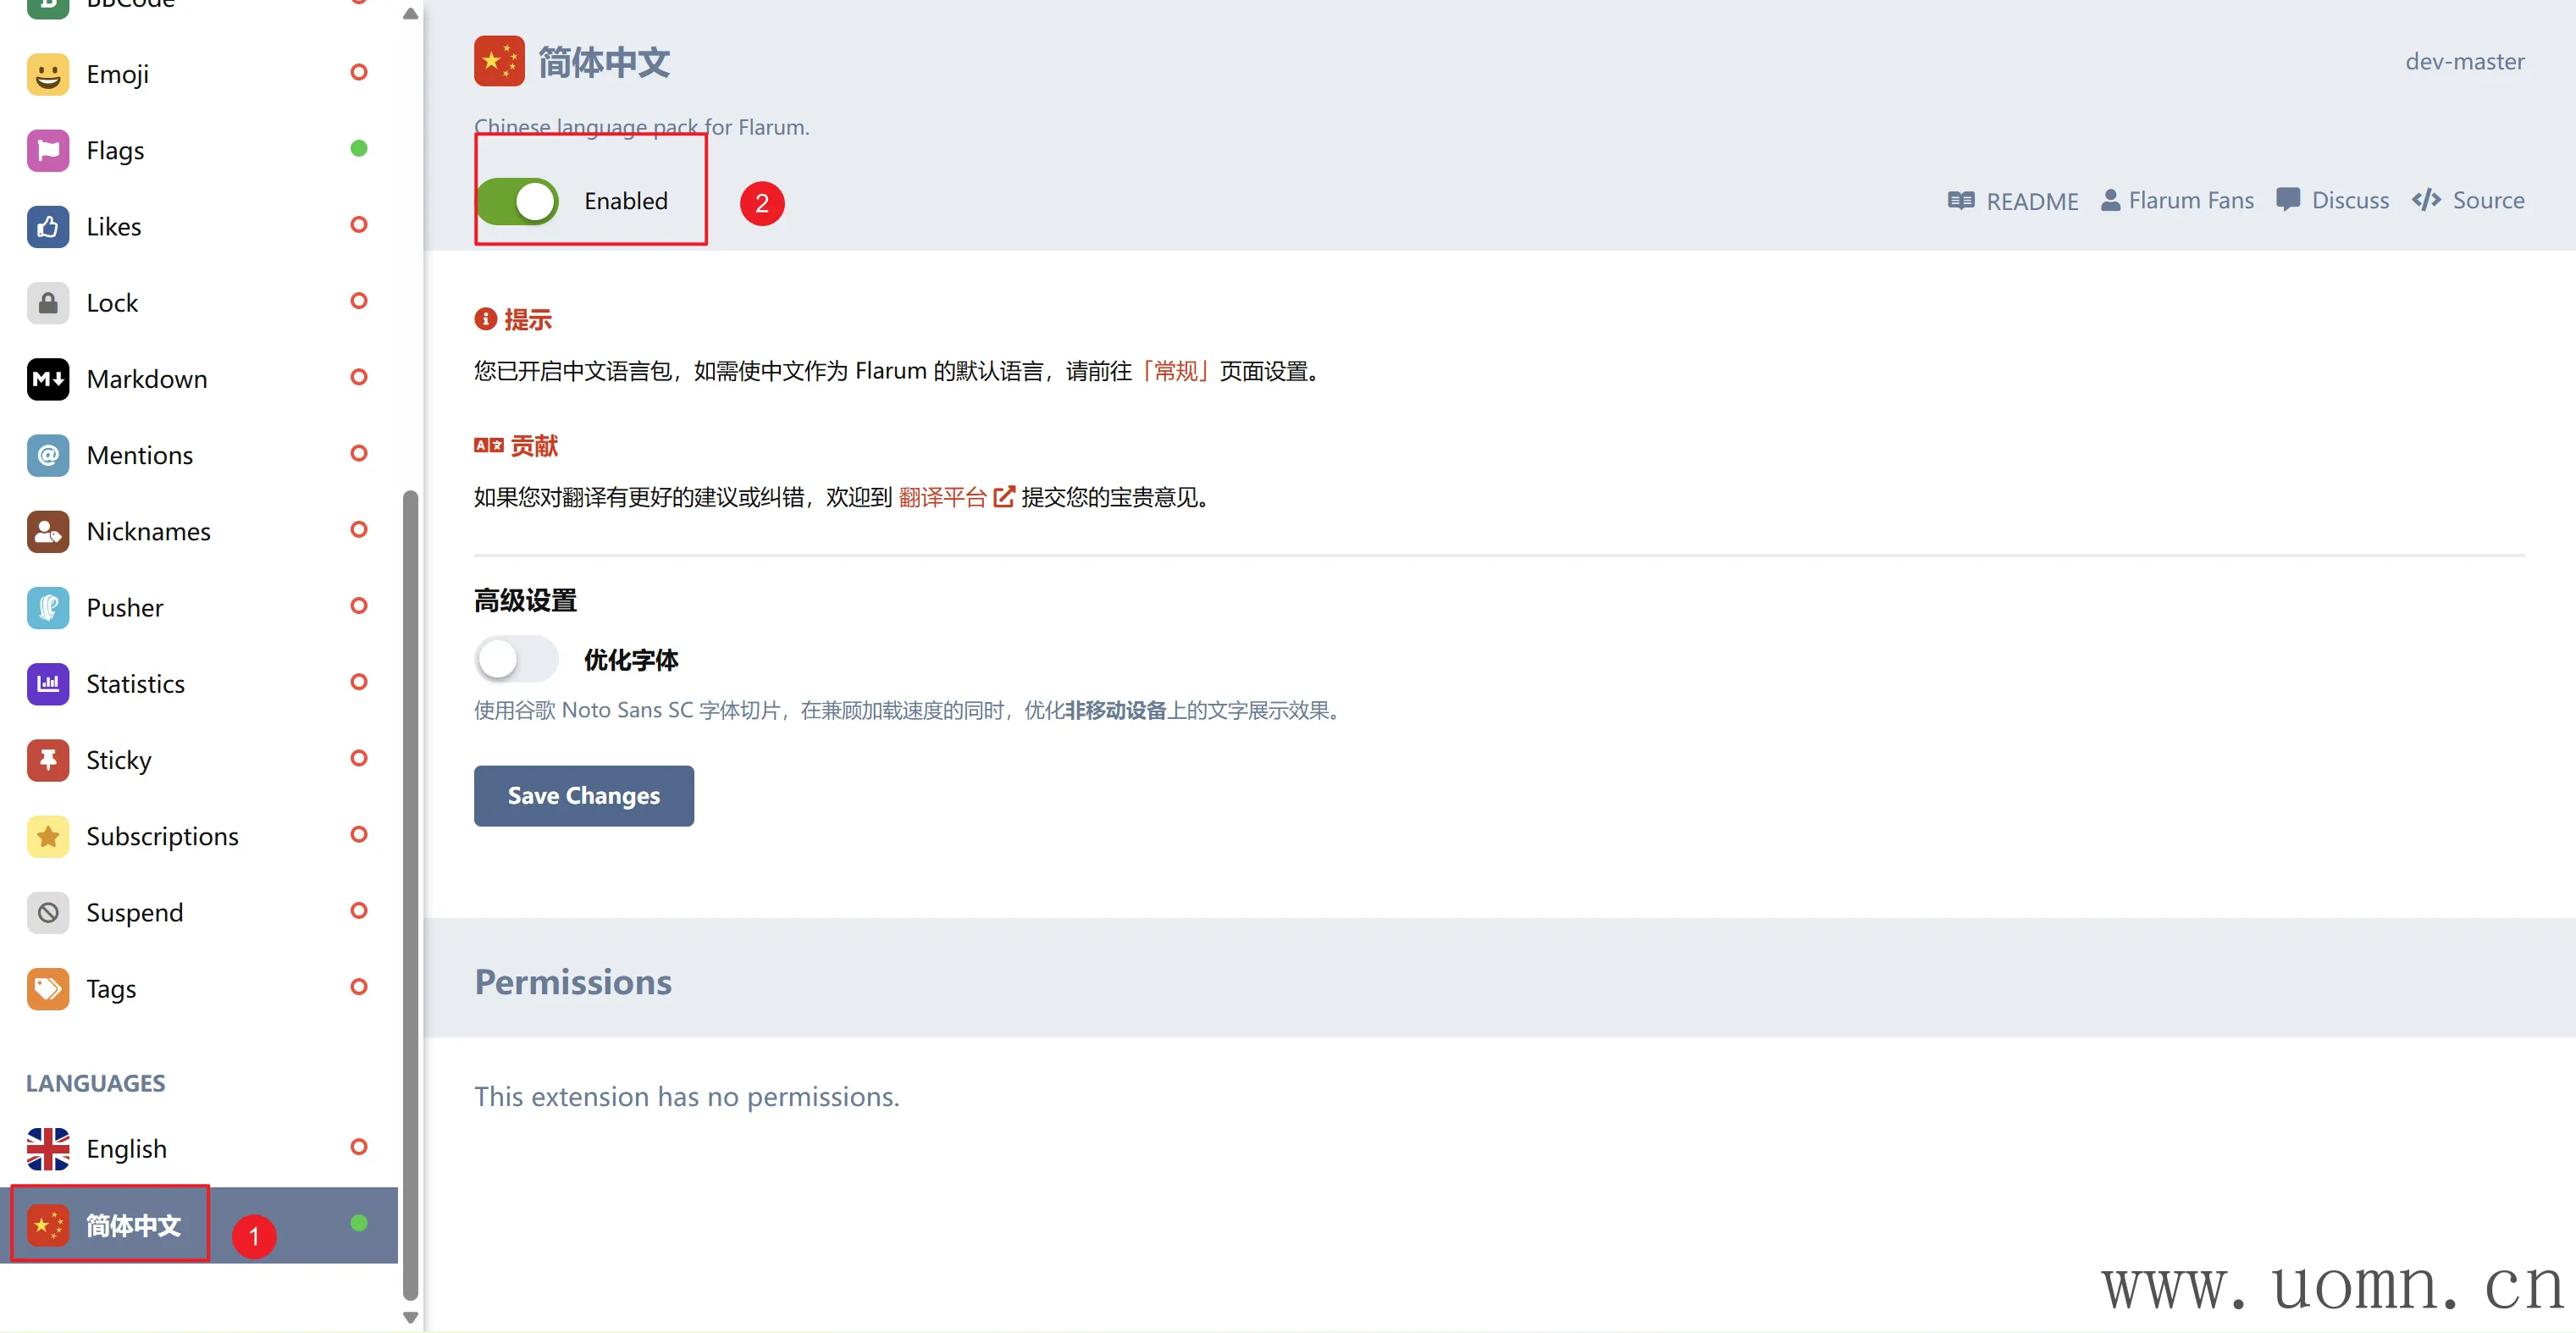Click the Likes thumbs-up icon
Screen dimensions: 2576x1333
(48, 227)
